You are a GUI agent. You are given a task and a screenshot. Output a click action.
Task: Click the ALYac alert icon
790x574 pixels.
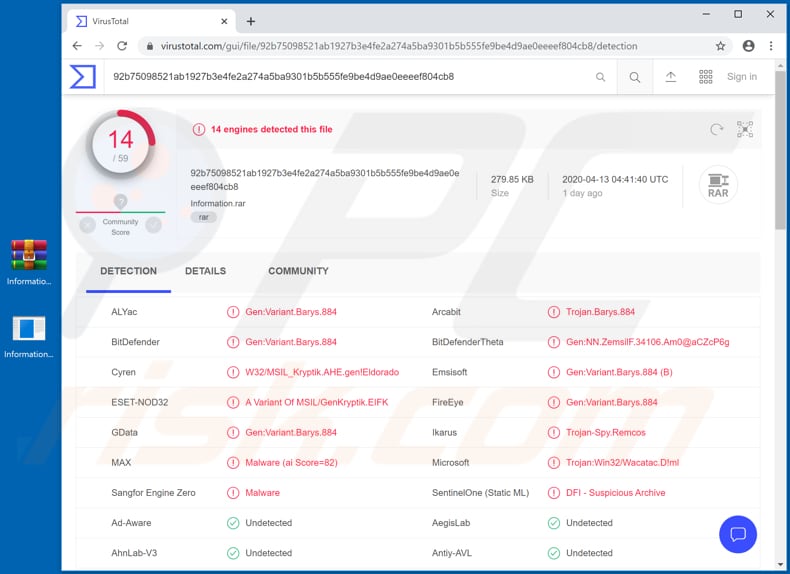point(233,312)
